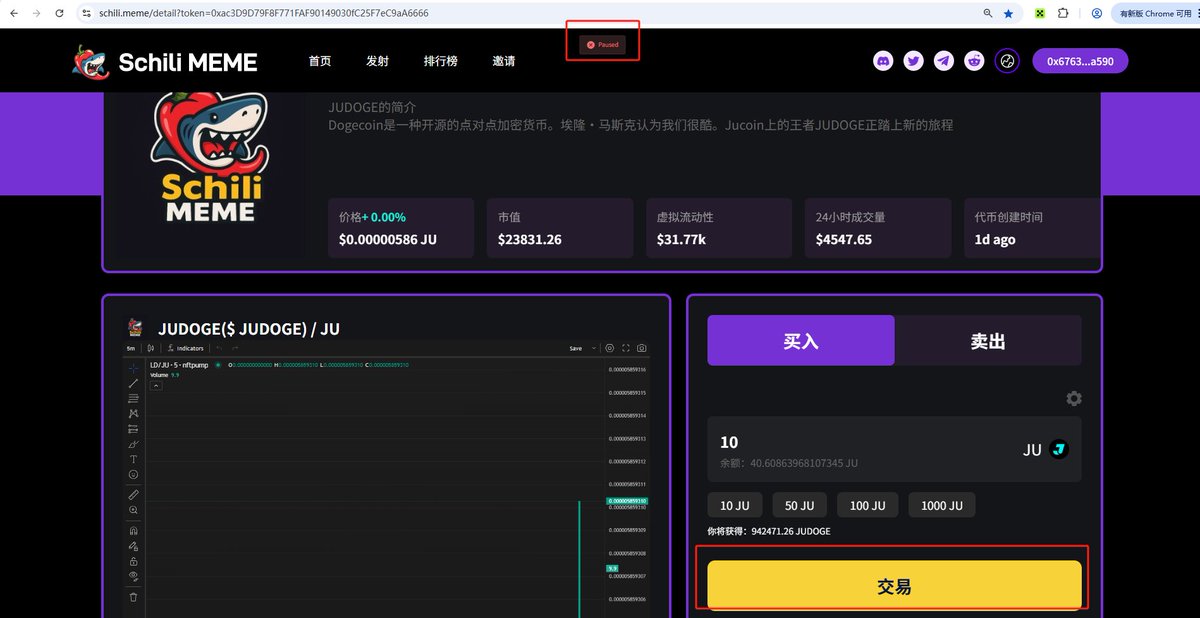This screenshot has width=1200, height=618.
Task: Open the 发射 launch menu item
Action: click(377, 61)
